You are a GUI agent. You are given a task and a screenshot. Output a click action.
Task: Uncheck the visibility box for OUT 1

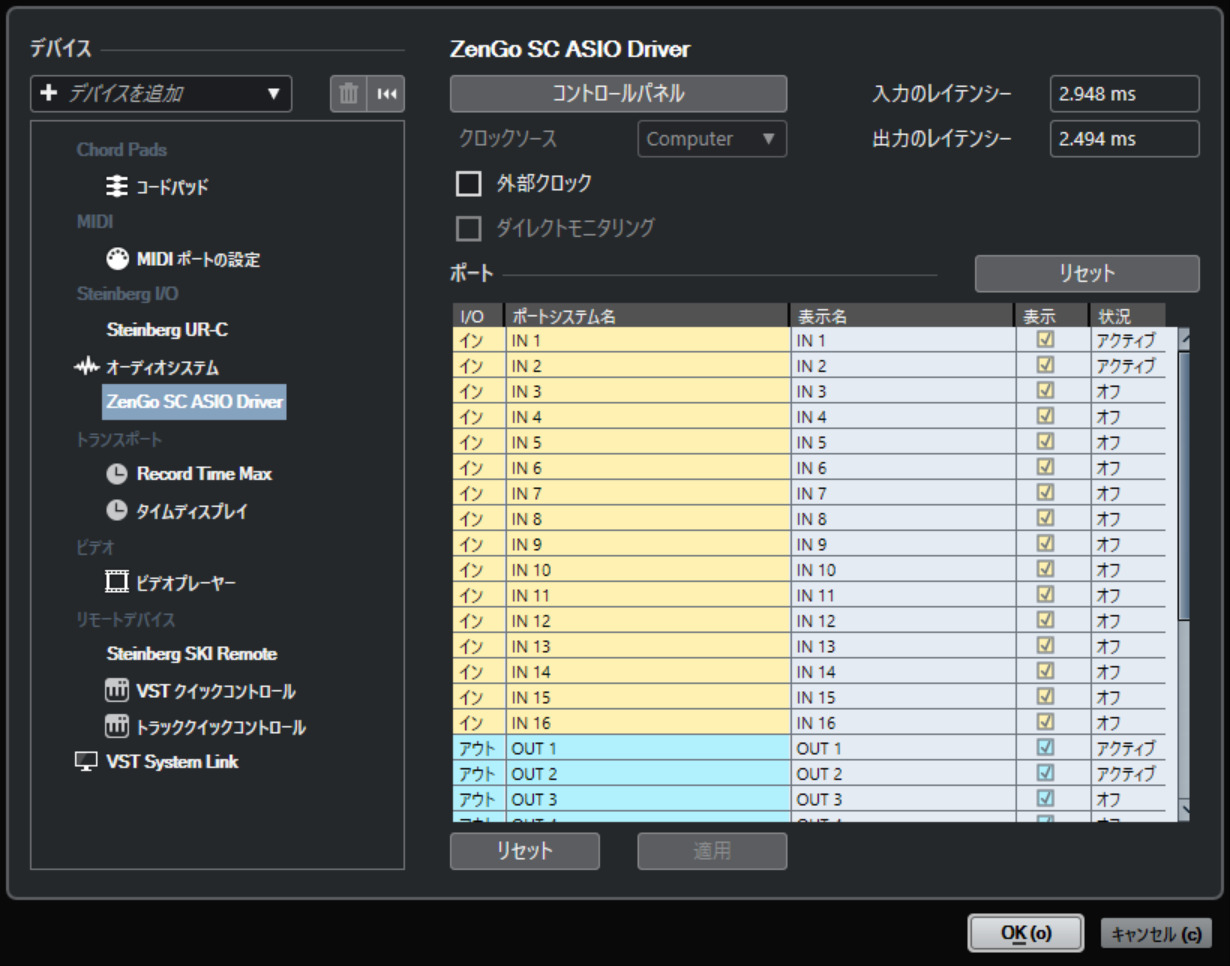tap(1046, 747)
